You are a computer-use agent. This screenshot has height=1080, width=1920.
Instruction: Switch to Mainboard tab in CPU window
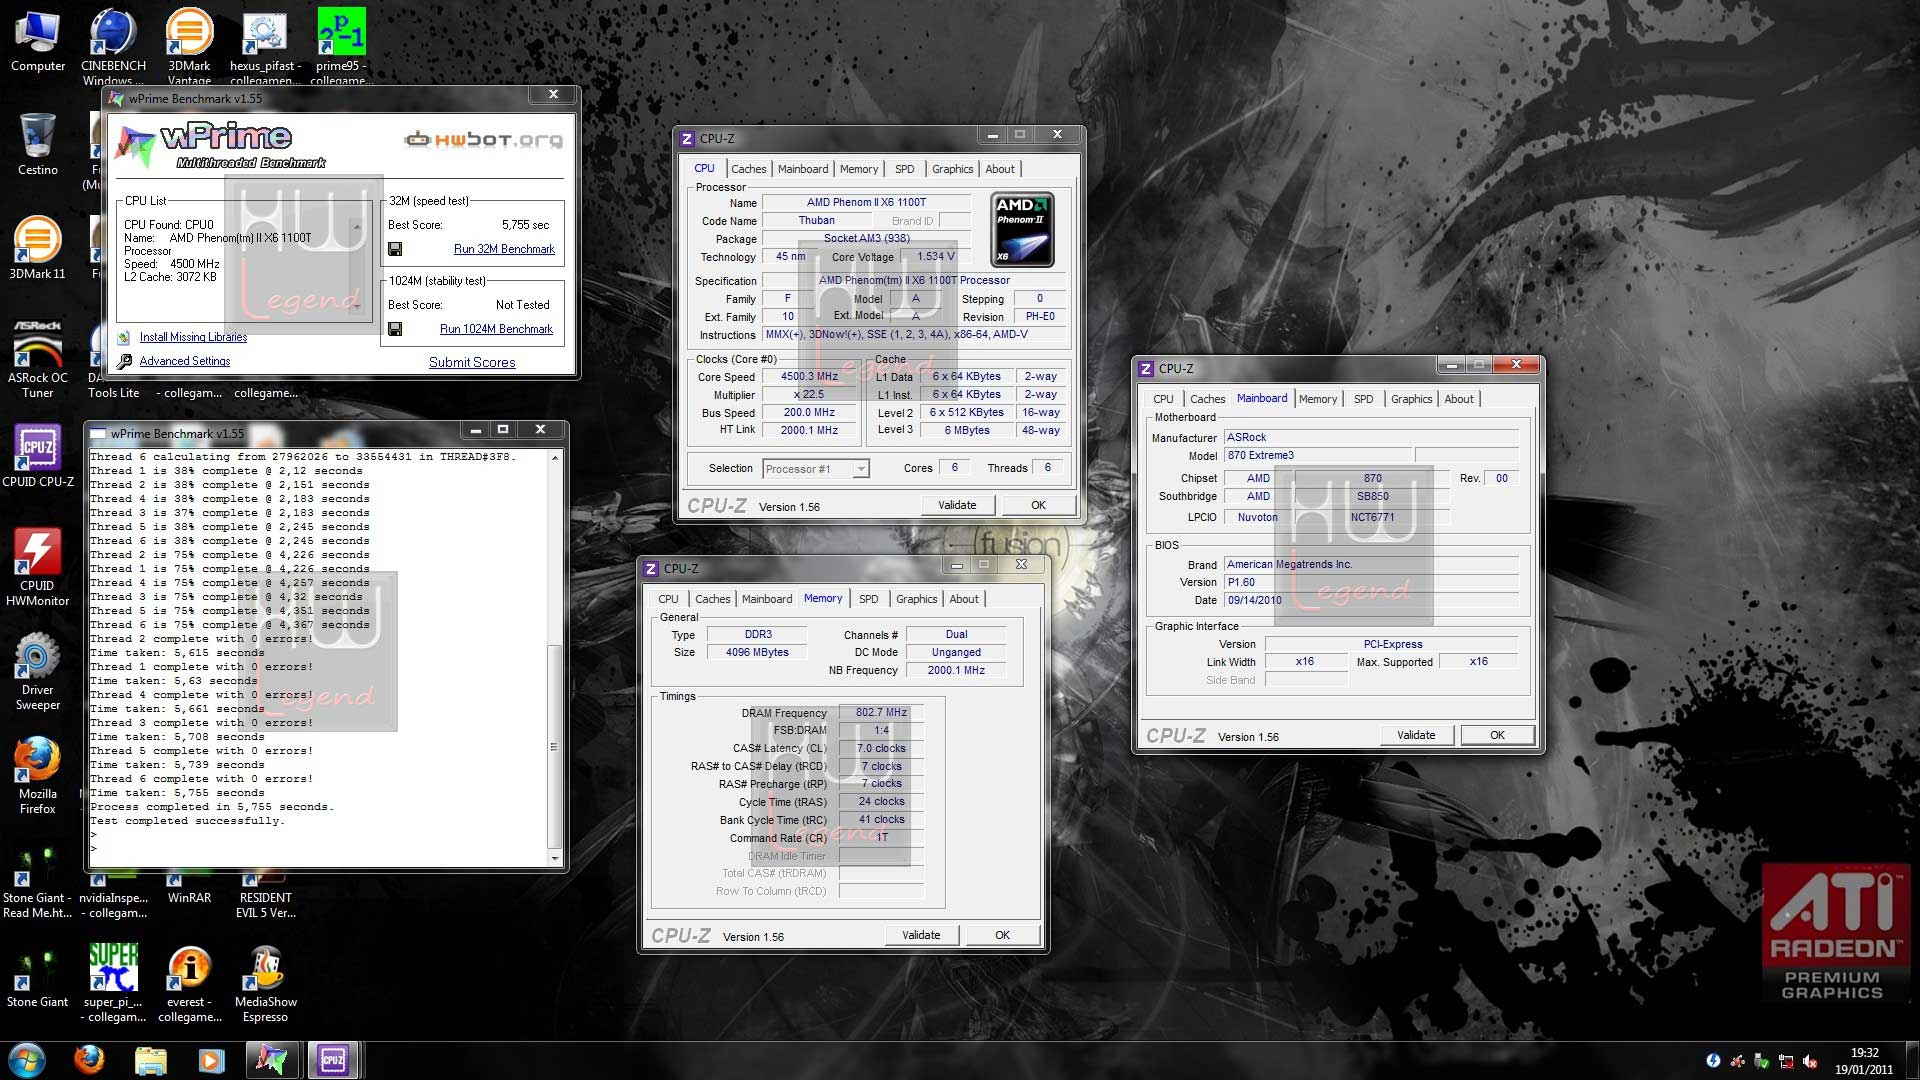point(803,169)
